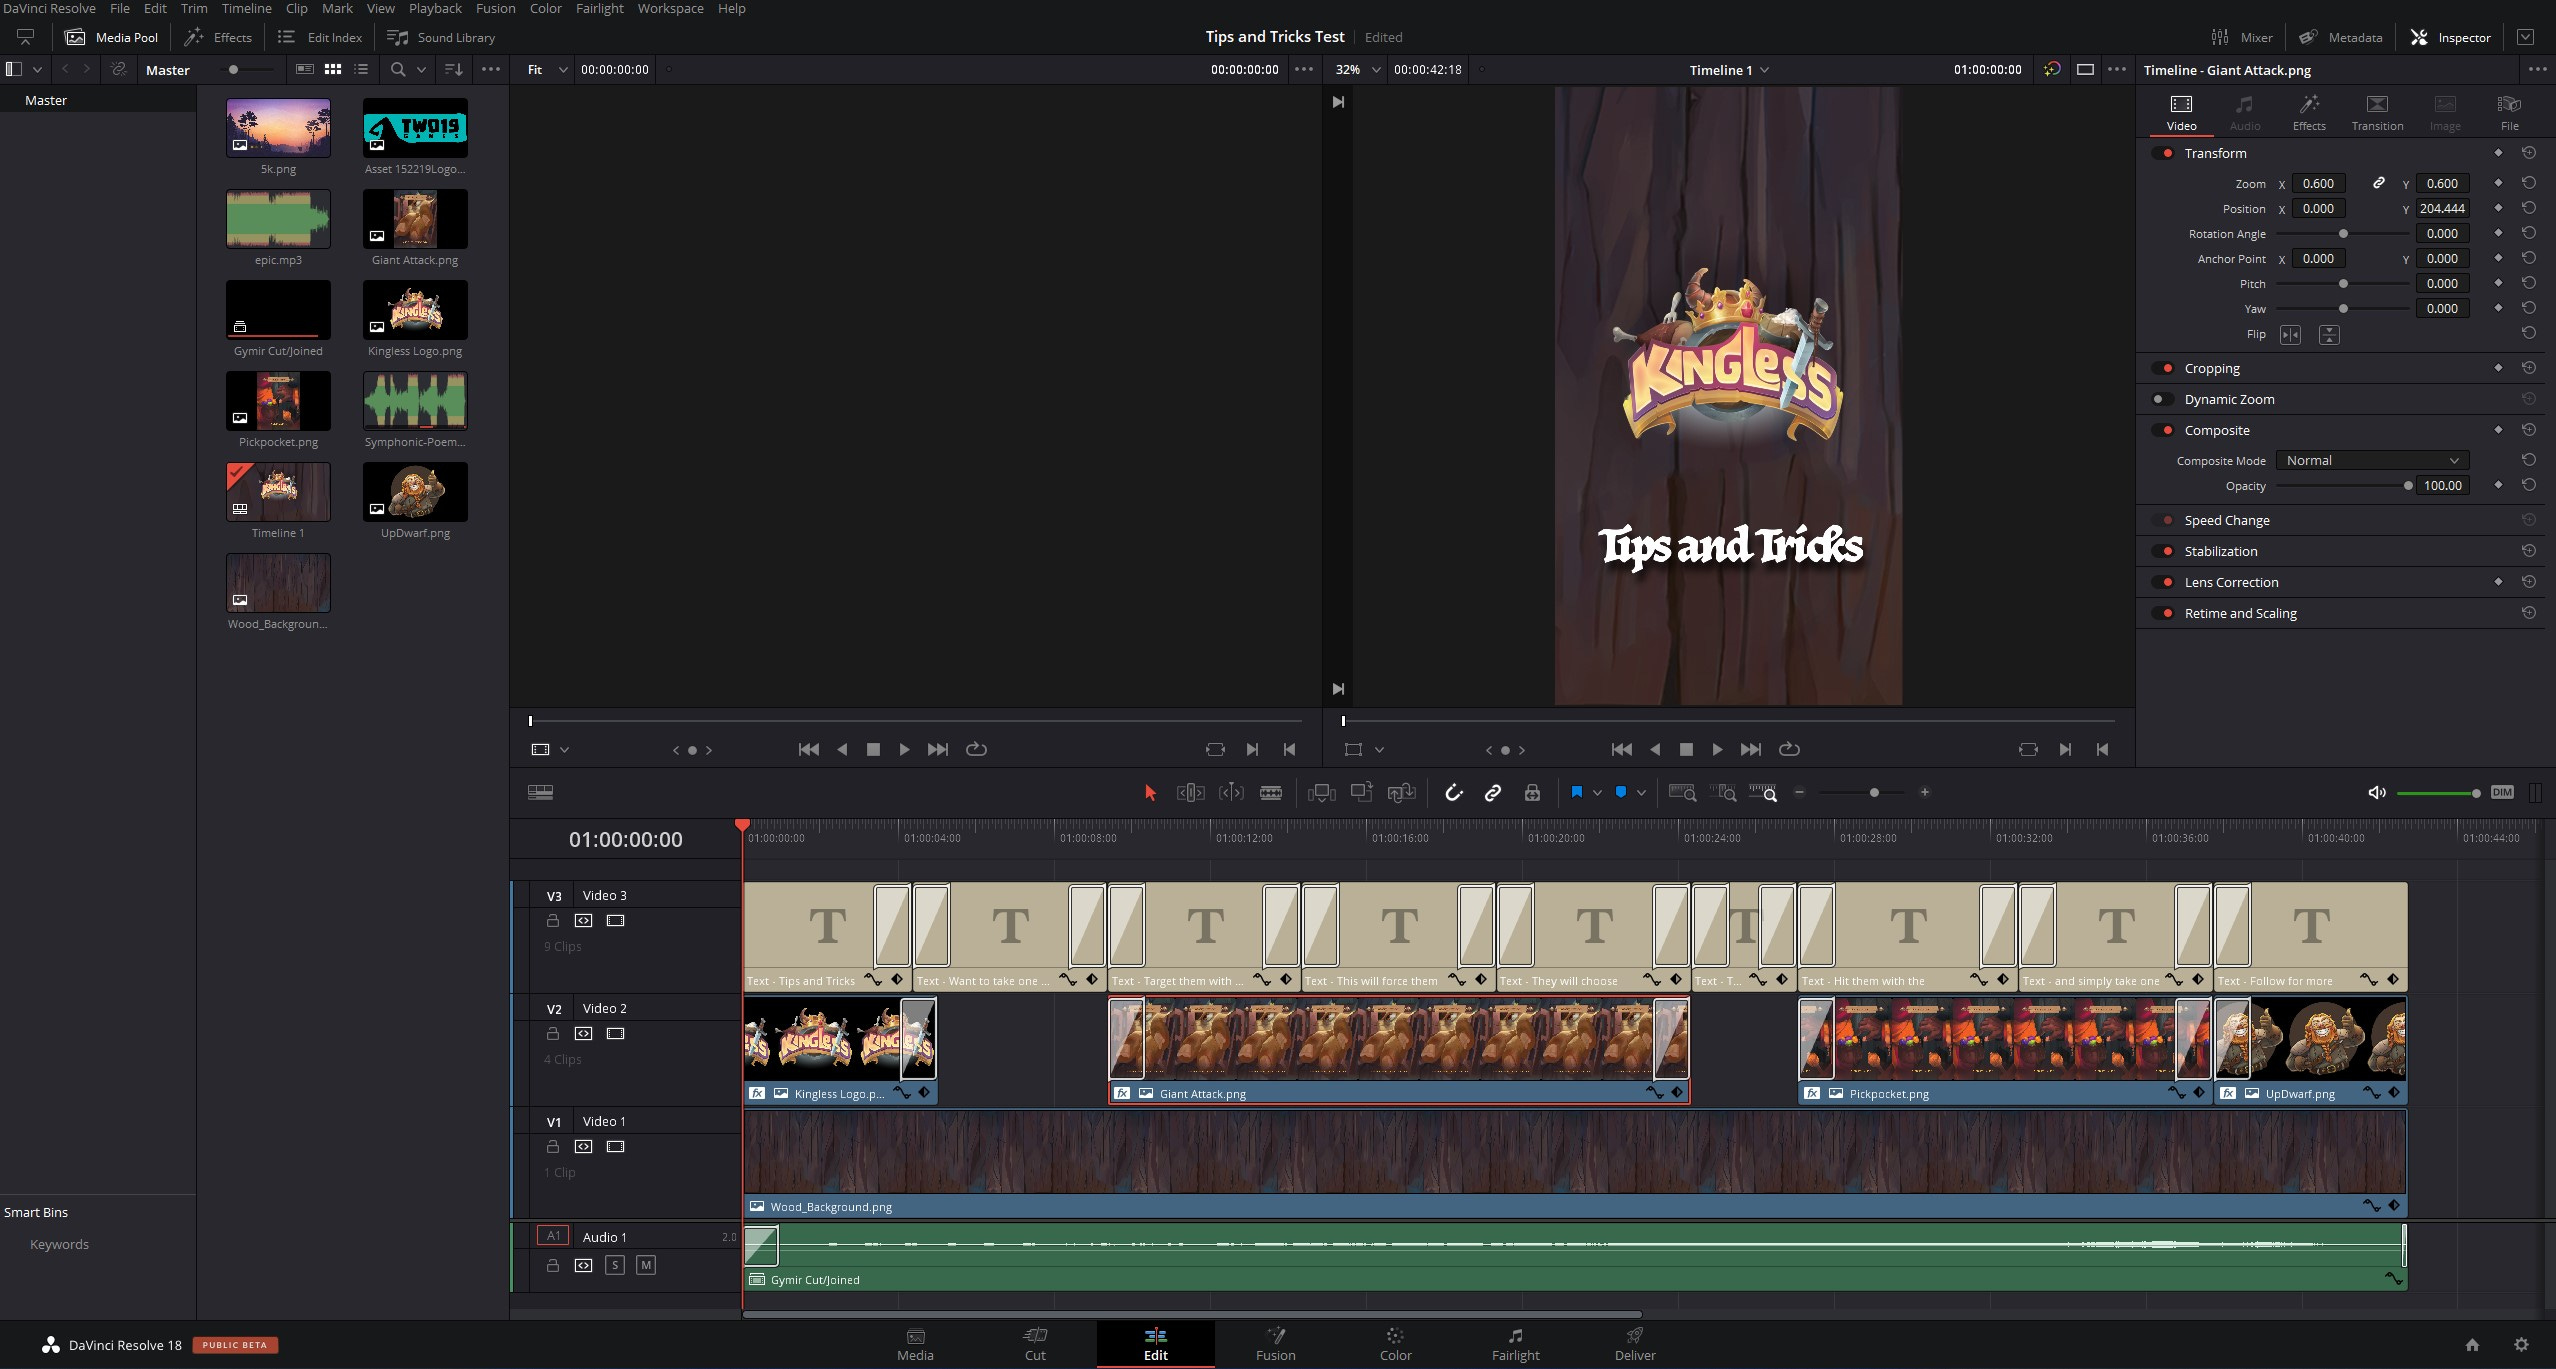Expand Retime and Scaling section
Screen dimensions: 2556x1369
[2240, 613]
